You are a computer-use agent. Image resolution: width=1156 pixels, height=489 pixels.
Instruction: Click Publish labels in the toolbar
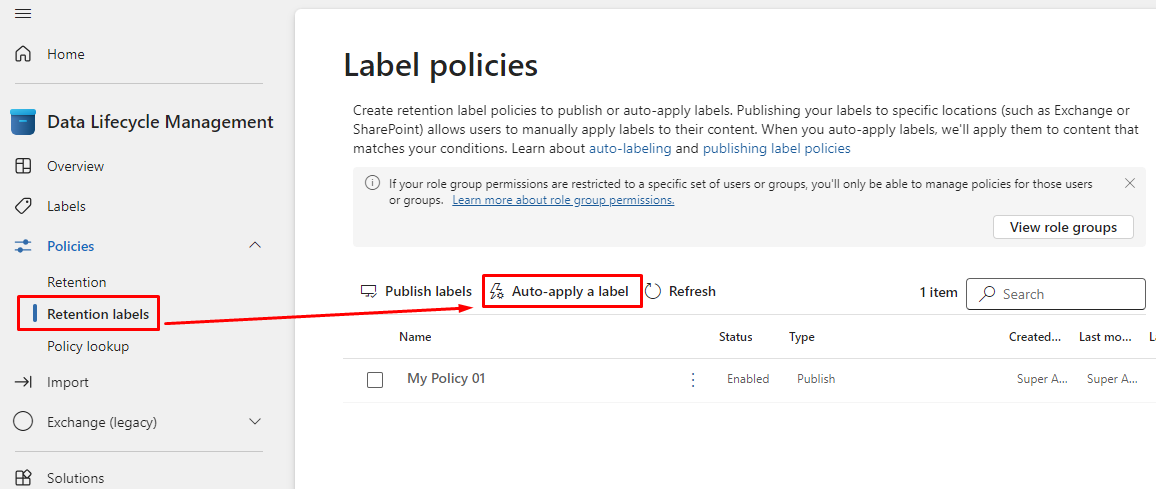416,291
